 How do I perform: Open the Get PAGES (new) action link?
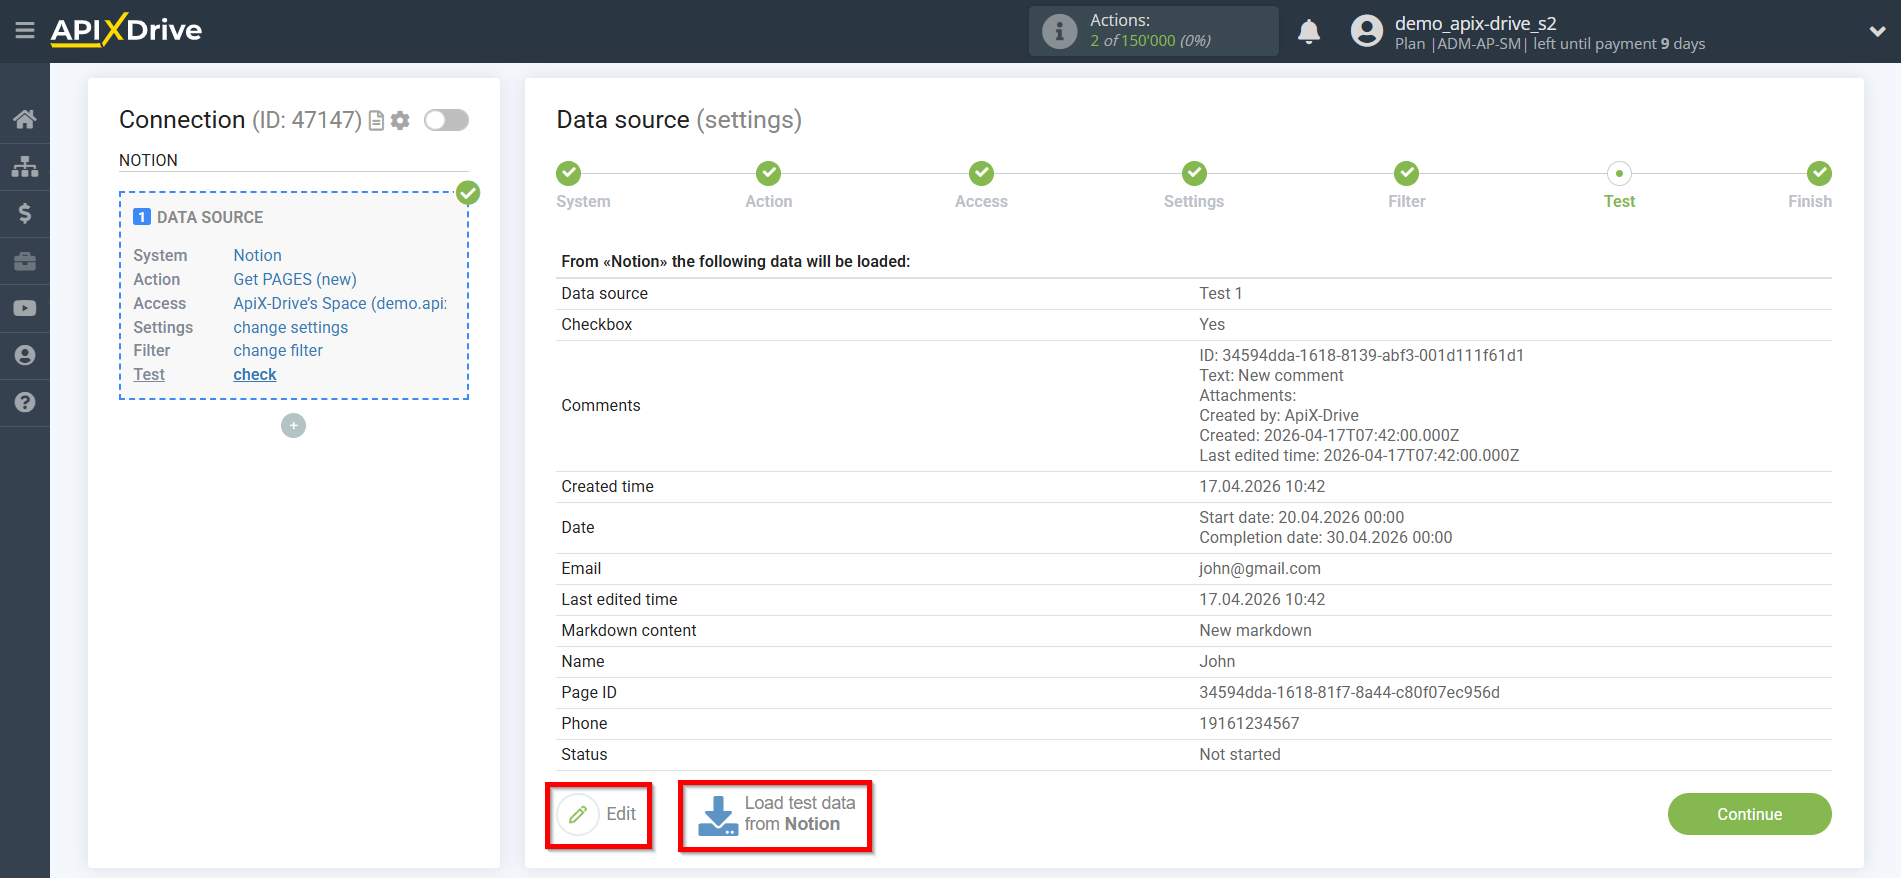[295, 280]
